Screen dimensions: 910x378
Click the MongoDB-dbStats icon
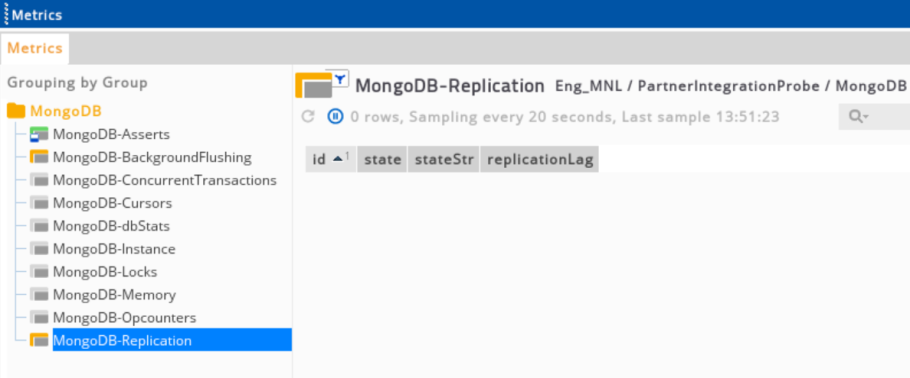[39, 226]
